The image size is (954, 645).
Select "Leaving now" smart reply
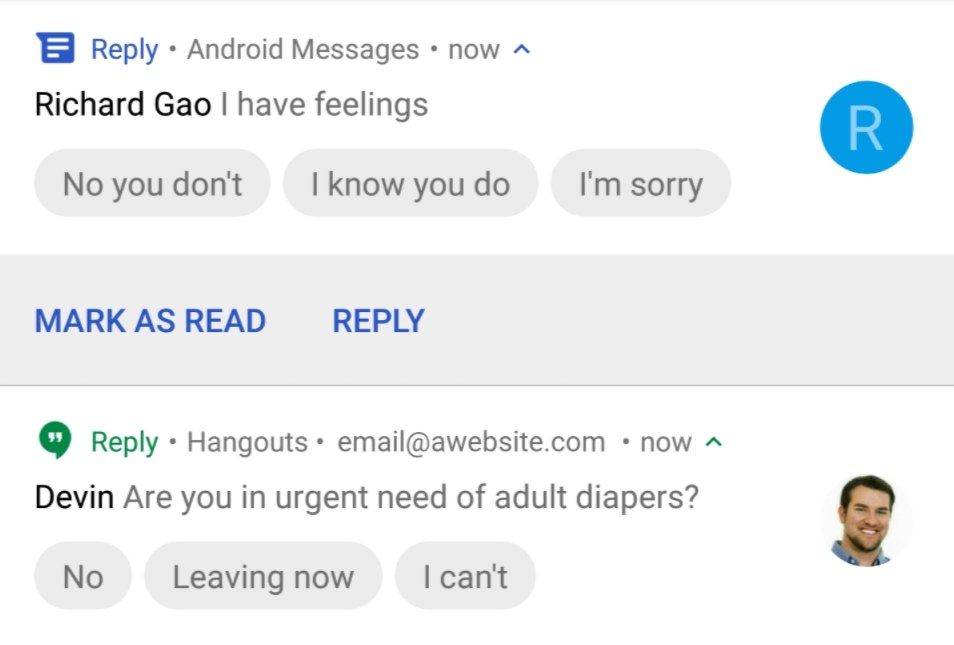[x=263, y=576]
